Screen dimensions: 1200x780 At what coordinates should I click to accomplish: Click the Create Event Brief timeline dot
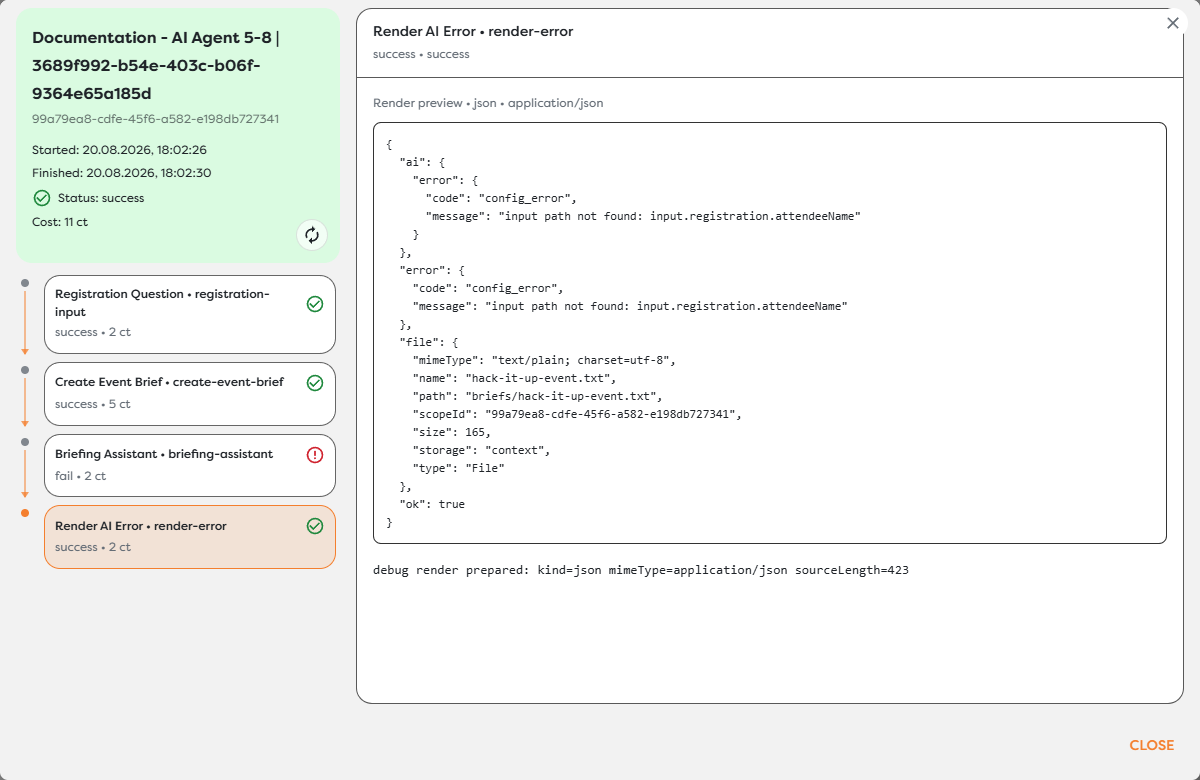25,369
